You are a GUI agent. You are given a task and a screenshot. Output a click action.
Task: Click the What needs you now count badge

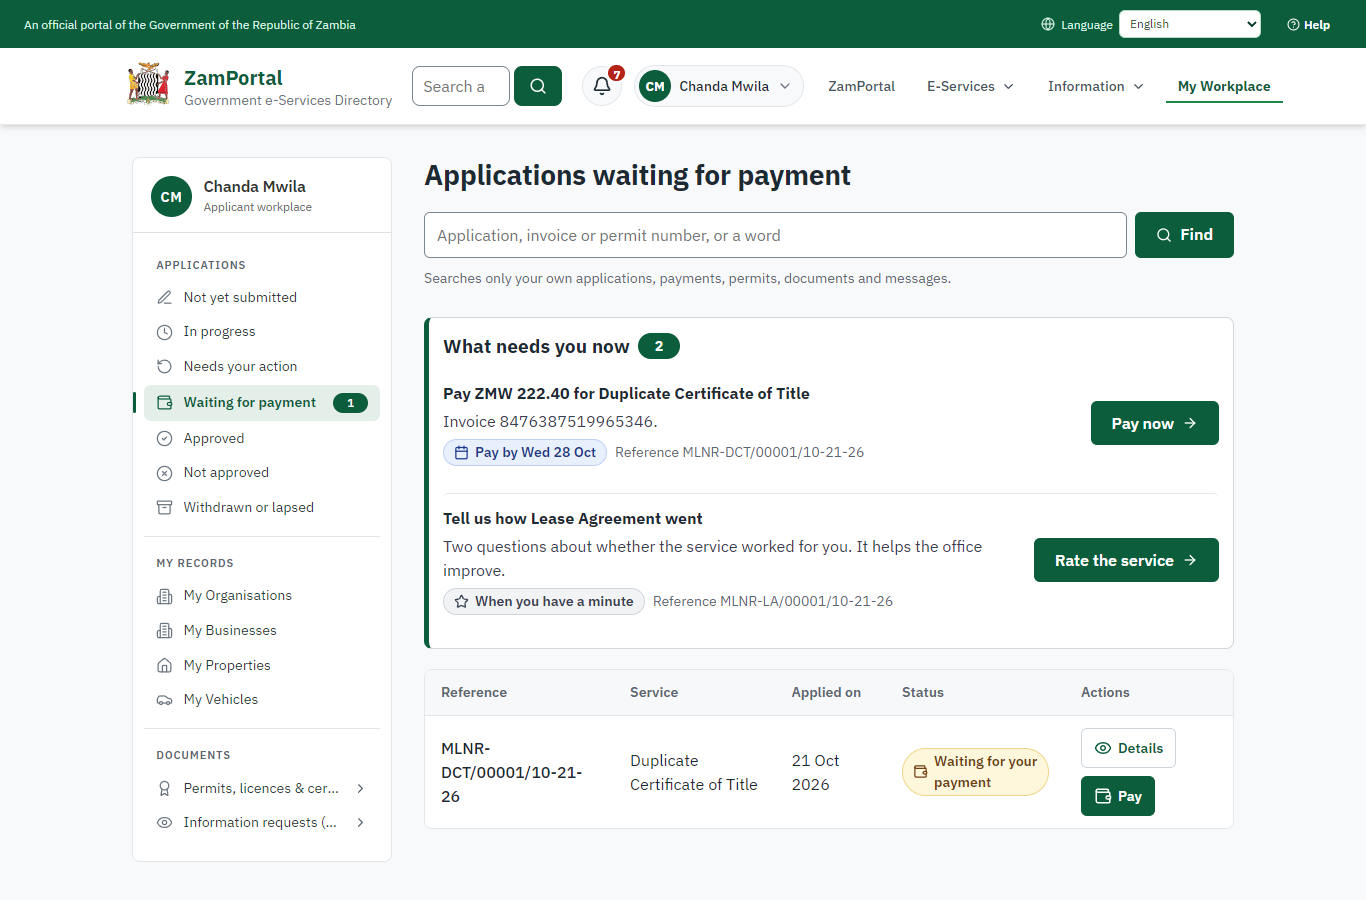659,346
